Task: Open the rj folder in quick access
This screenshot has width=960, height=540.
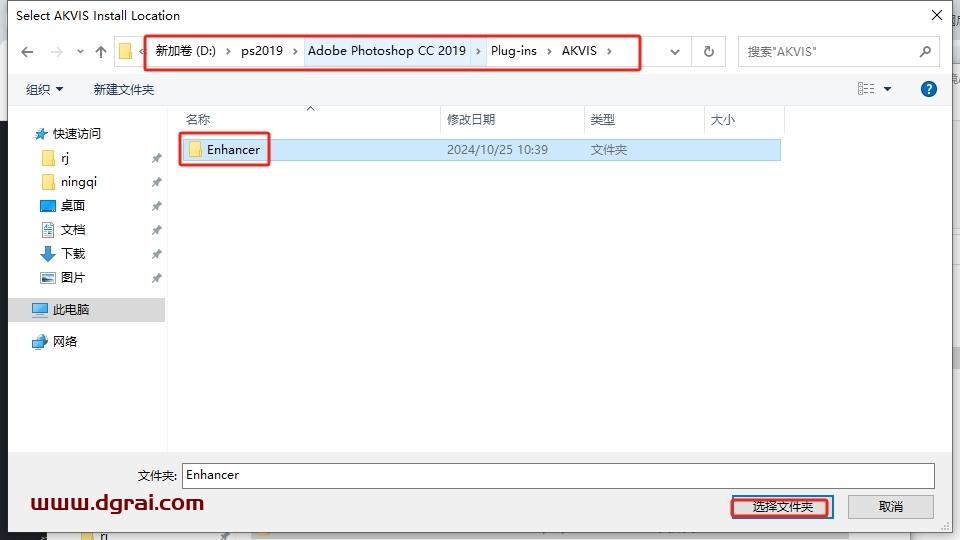Action: (x=65, y=159)
